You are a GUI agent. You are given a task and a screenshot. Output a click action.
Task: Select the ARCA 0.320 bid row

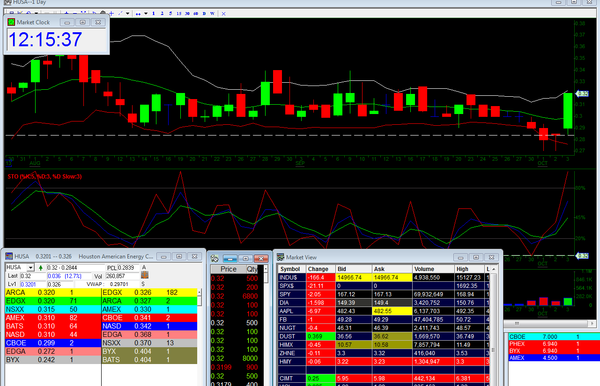(53, 293)
